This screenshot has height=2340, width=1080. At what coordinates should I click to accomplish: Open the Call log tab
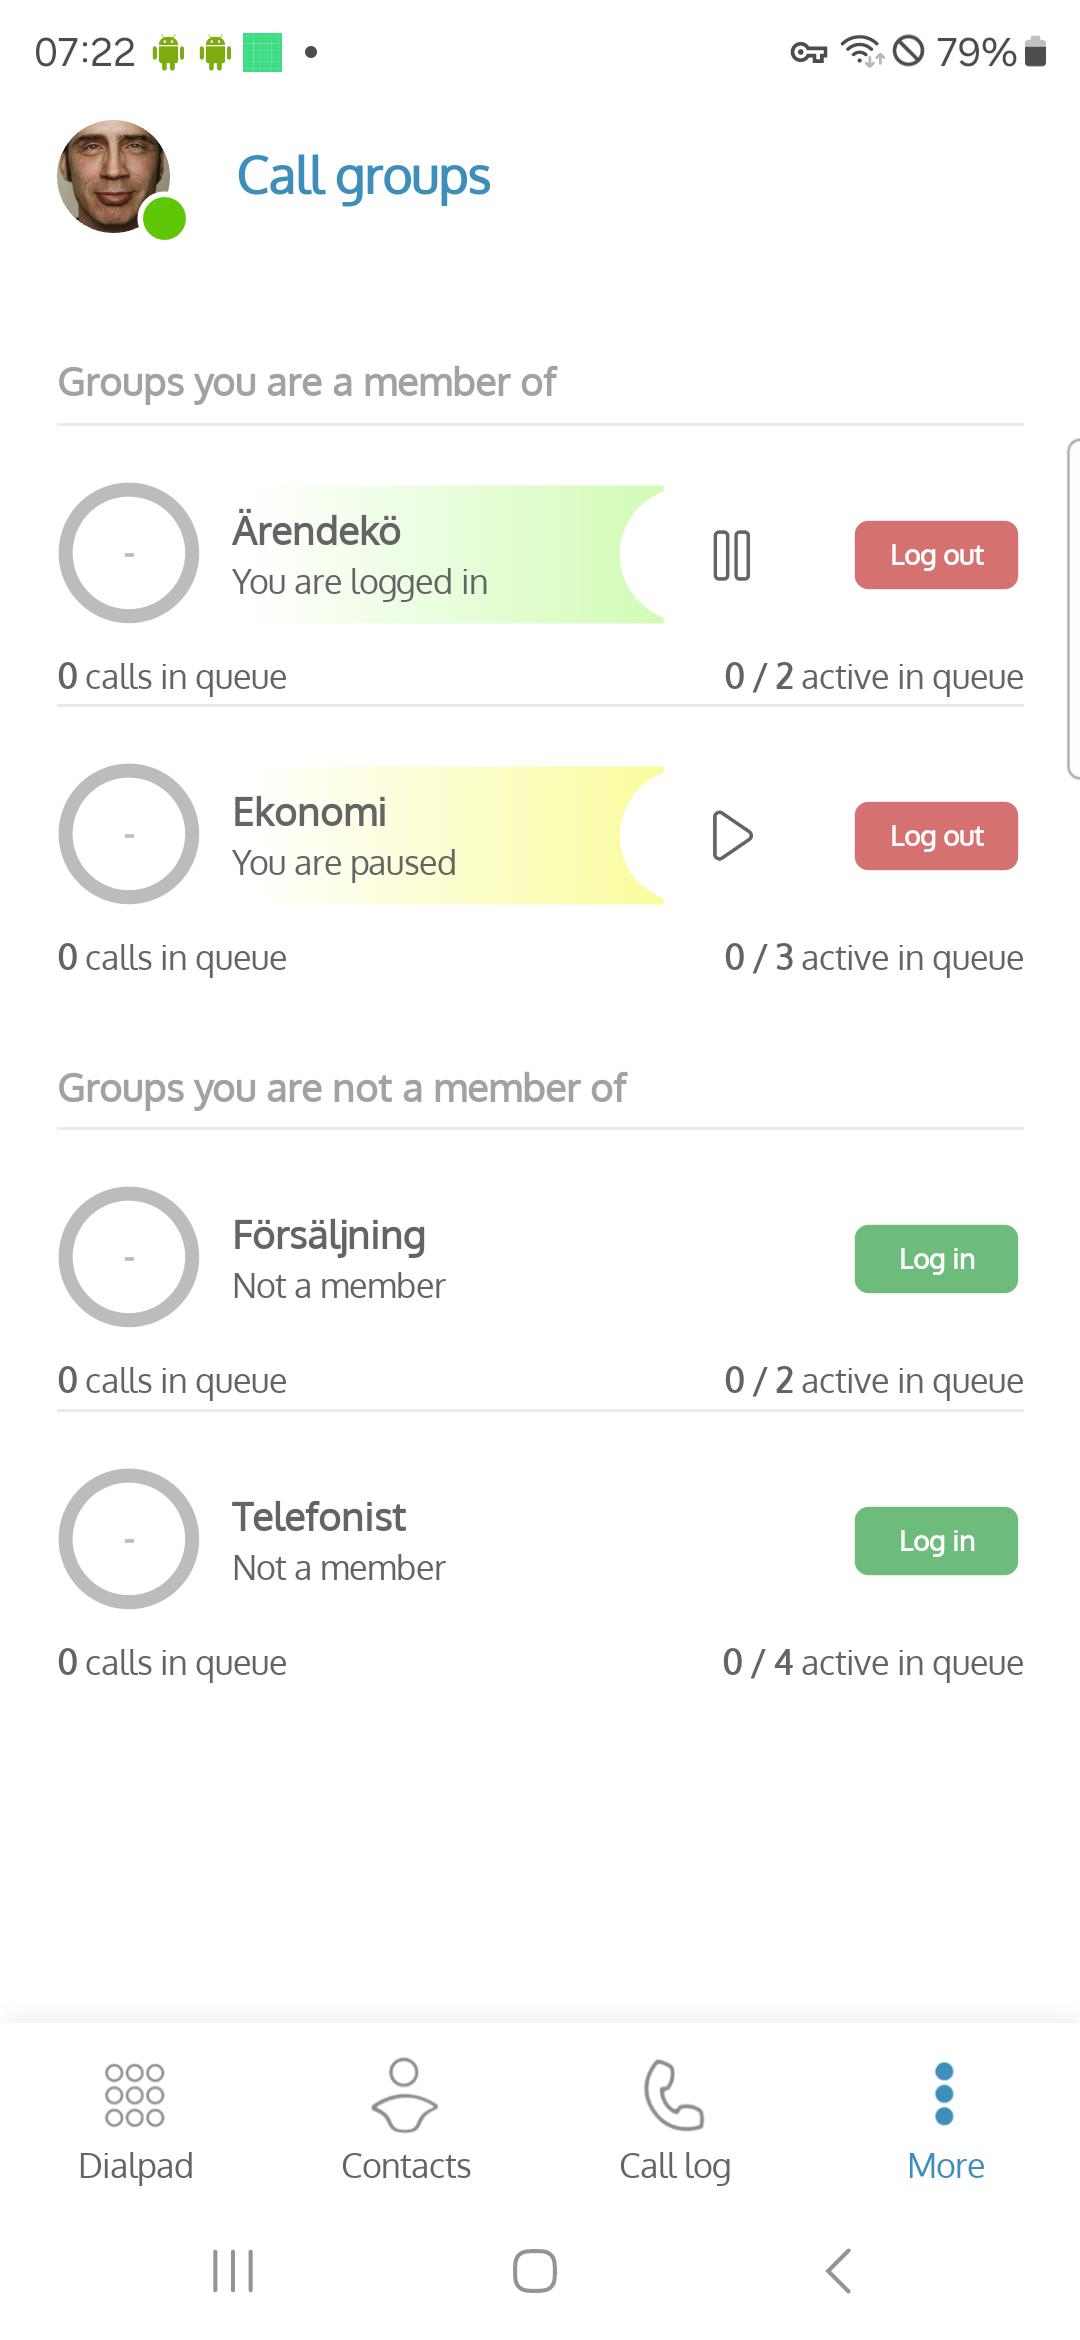[x=675, y=2120]
